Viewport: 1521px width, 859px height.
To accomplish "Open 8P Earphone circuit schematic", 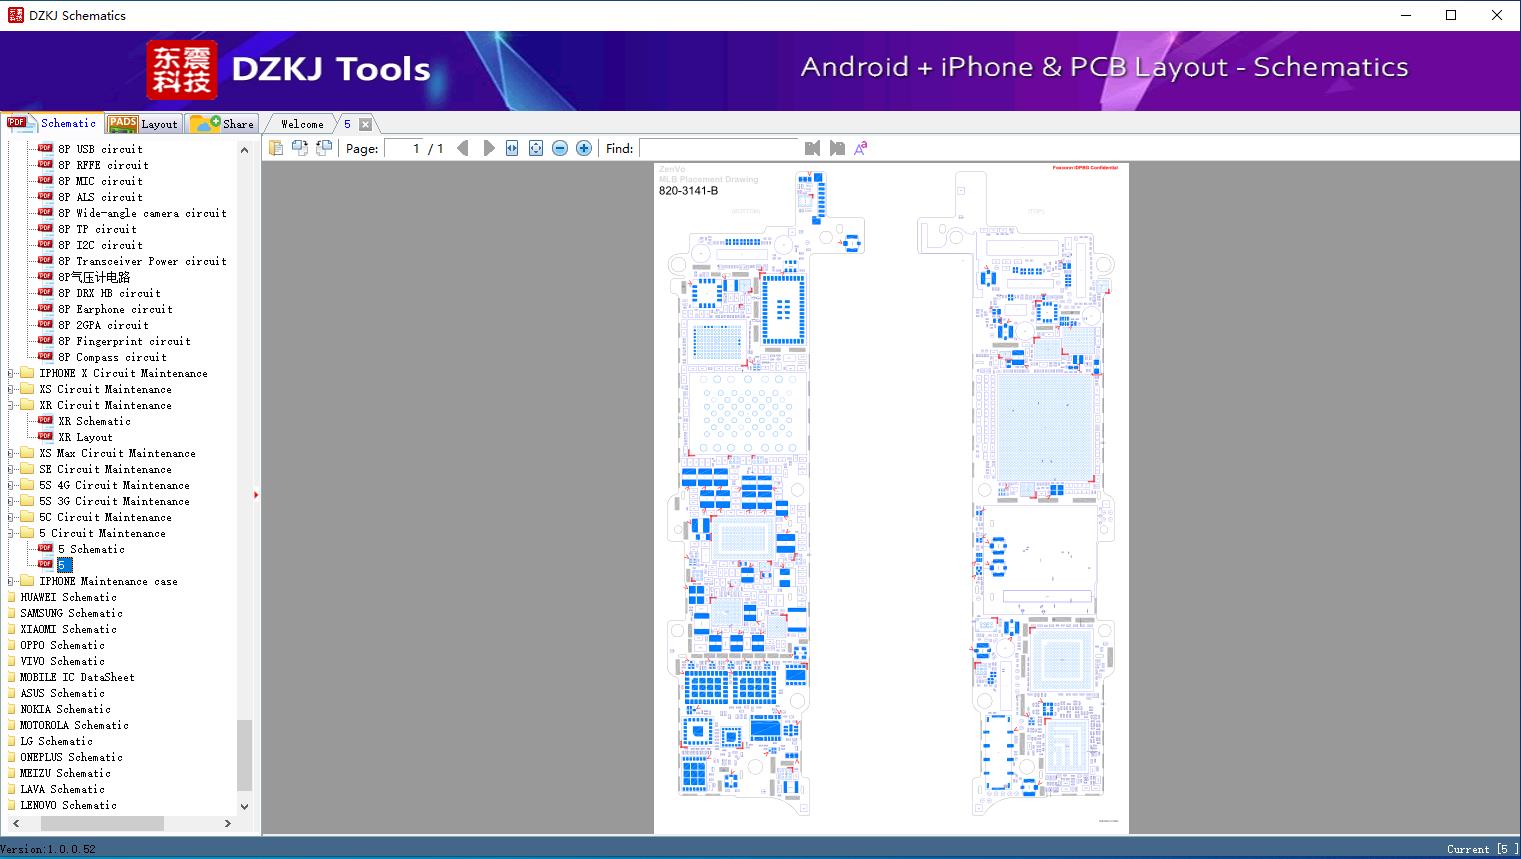I will [x=115, y=309].
